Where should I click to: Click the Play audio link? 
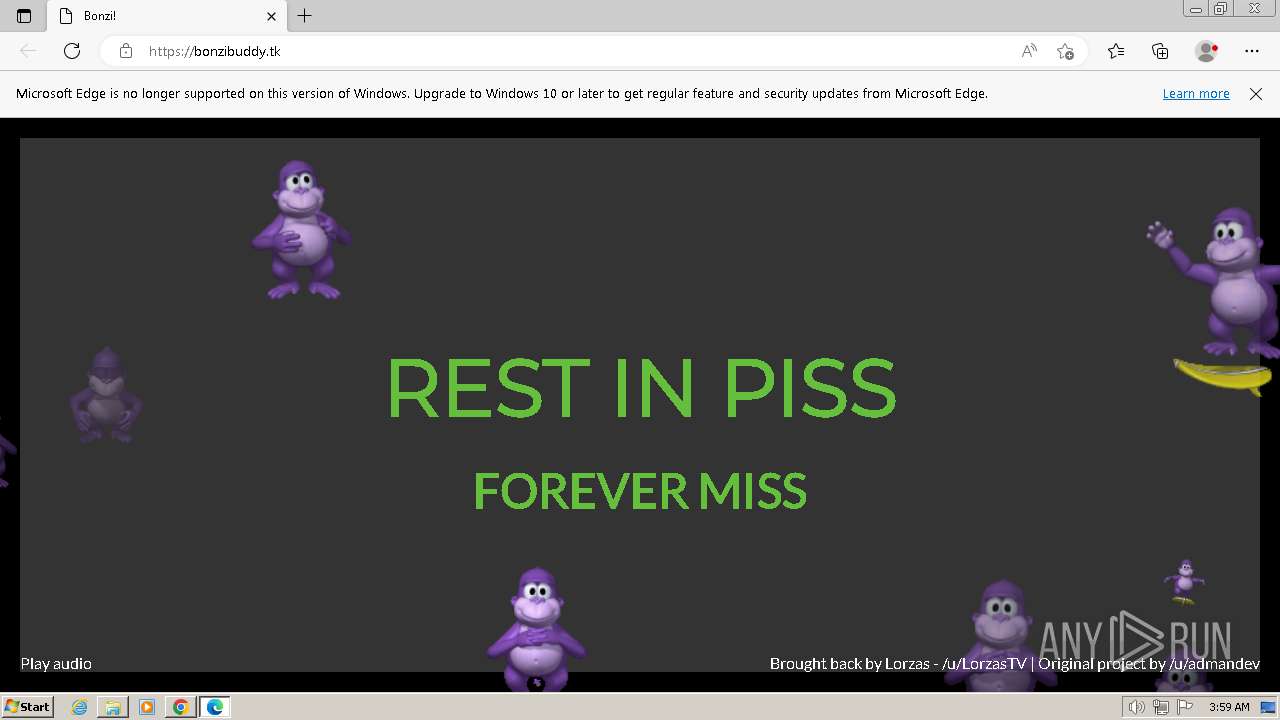point(56,663)
